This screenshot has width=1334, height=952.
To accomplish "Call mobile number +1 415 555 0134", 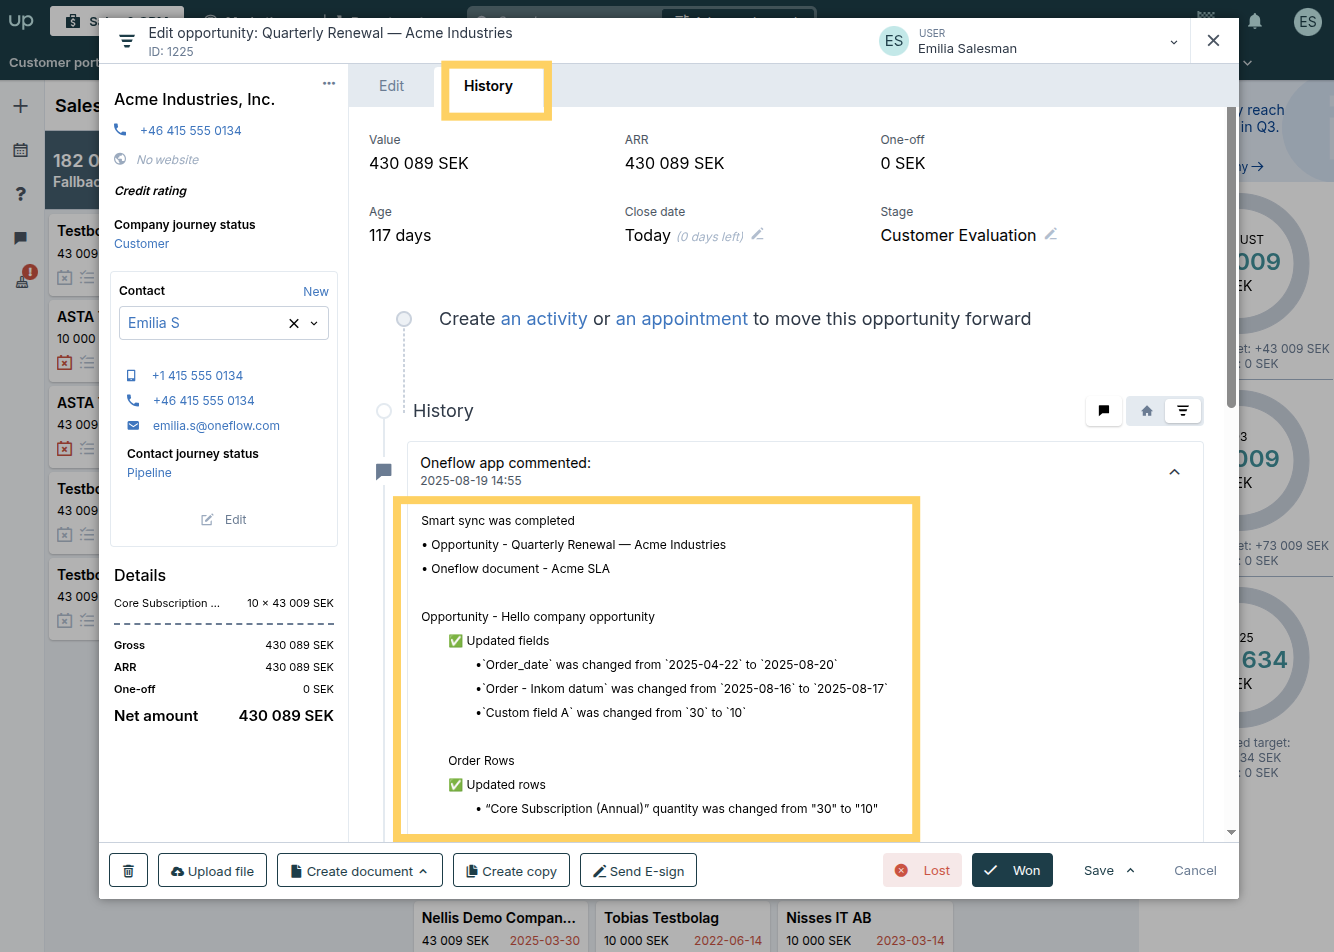I will coord(197,376).
